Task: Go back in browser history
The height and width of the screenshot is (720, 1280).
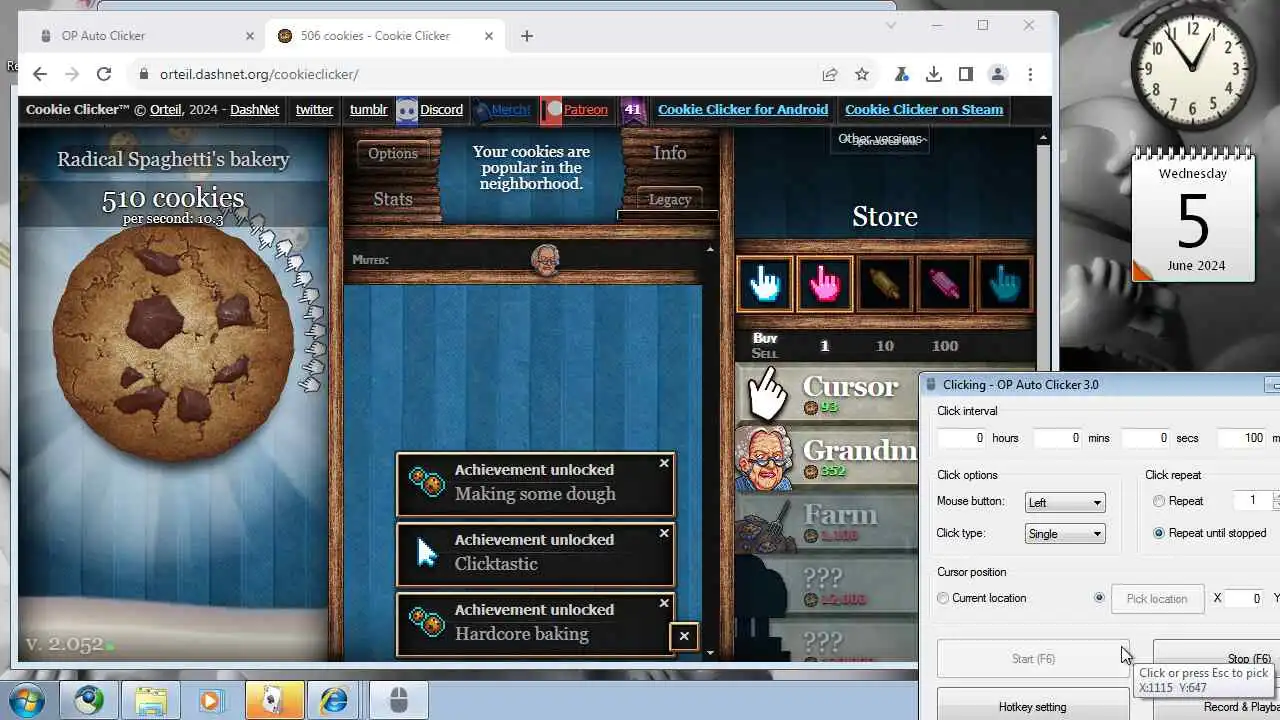Action: pos(40,74)
